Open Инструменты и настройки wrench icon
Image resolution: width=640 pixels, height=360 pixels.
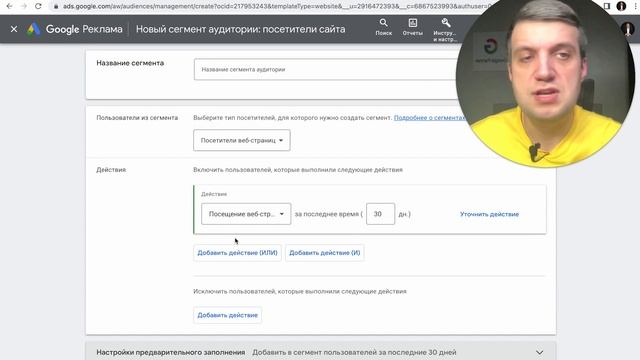pyautogui.click(x=445, y=29)
